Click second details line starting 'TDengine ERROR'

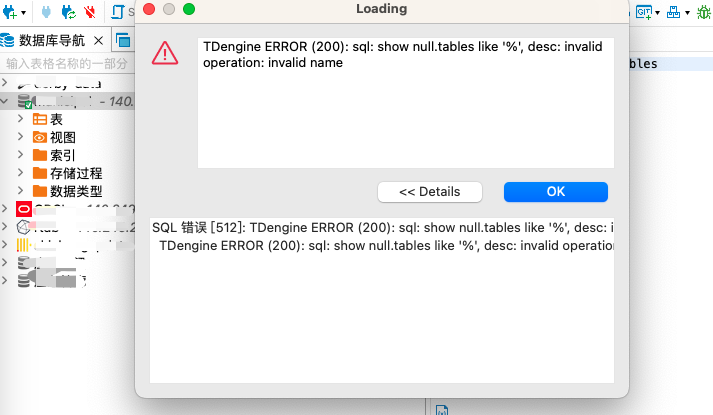click(x=387, y=245)
